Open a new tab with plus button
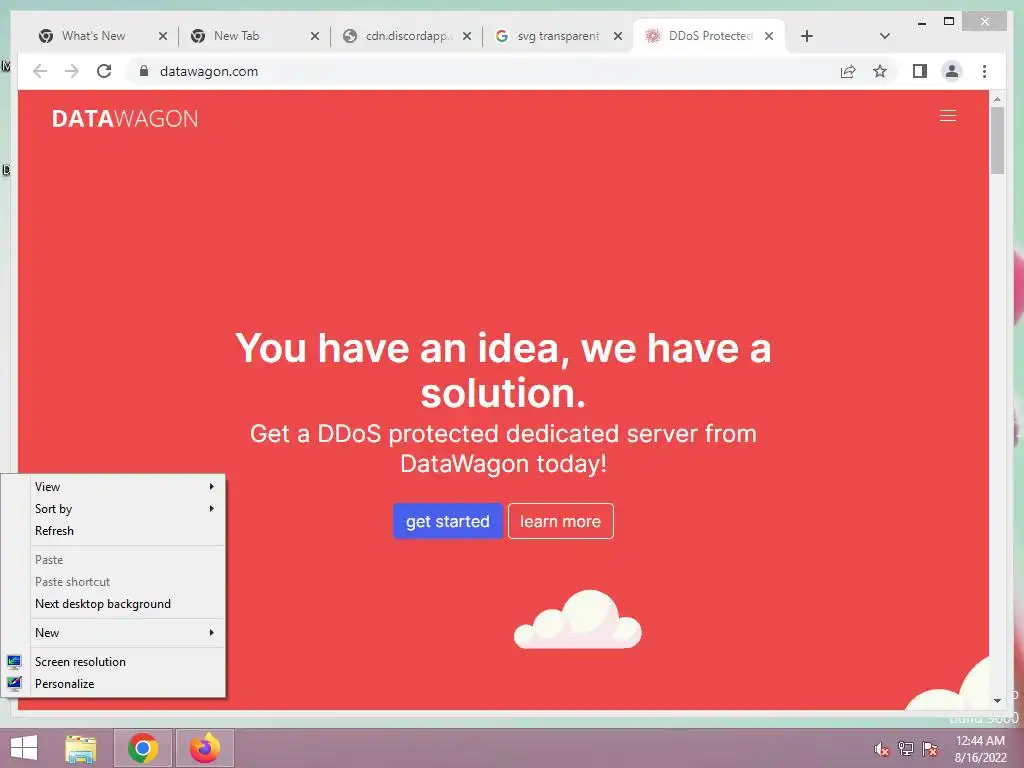Image resolution: width=1024 pixels, height=768 pixels. tap(807, 36)
